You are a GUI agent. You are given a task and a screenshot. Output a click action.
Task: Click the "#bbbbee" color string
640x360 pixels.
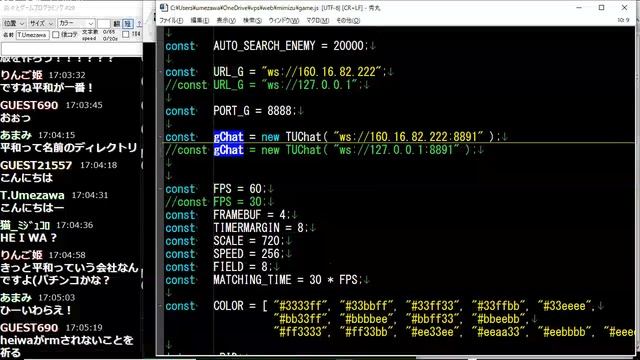367,319
